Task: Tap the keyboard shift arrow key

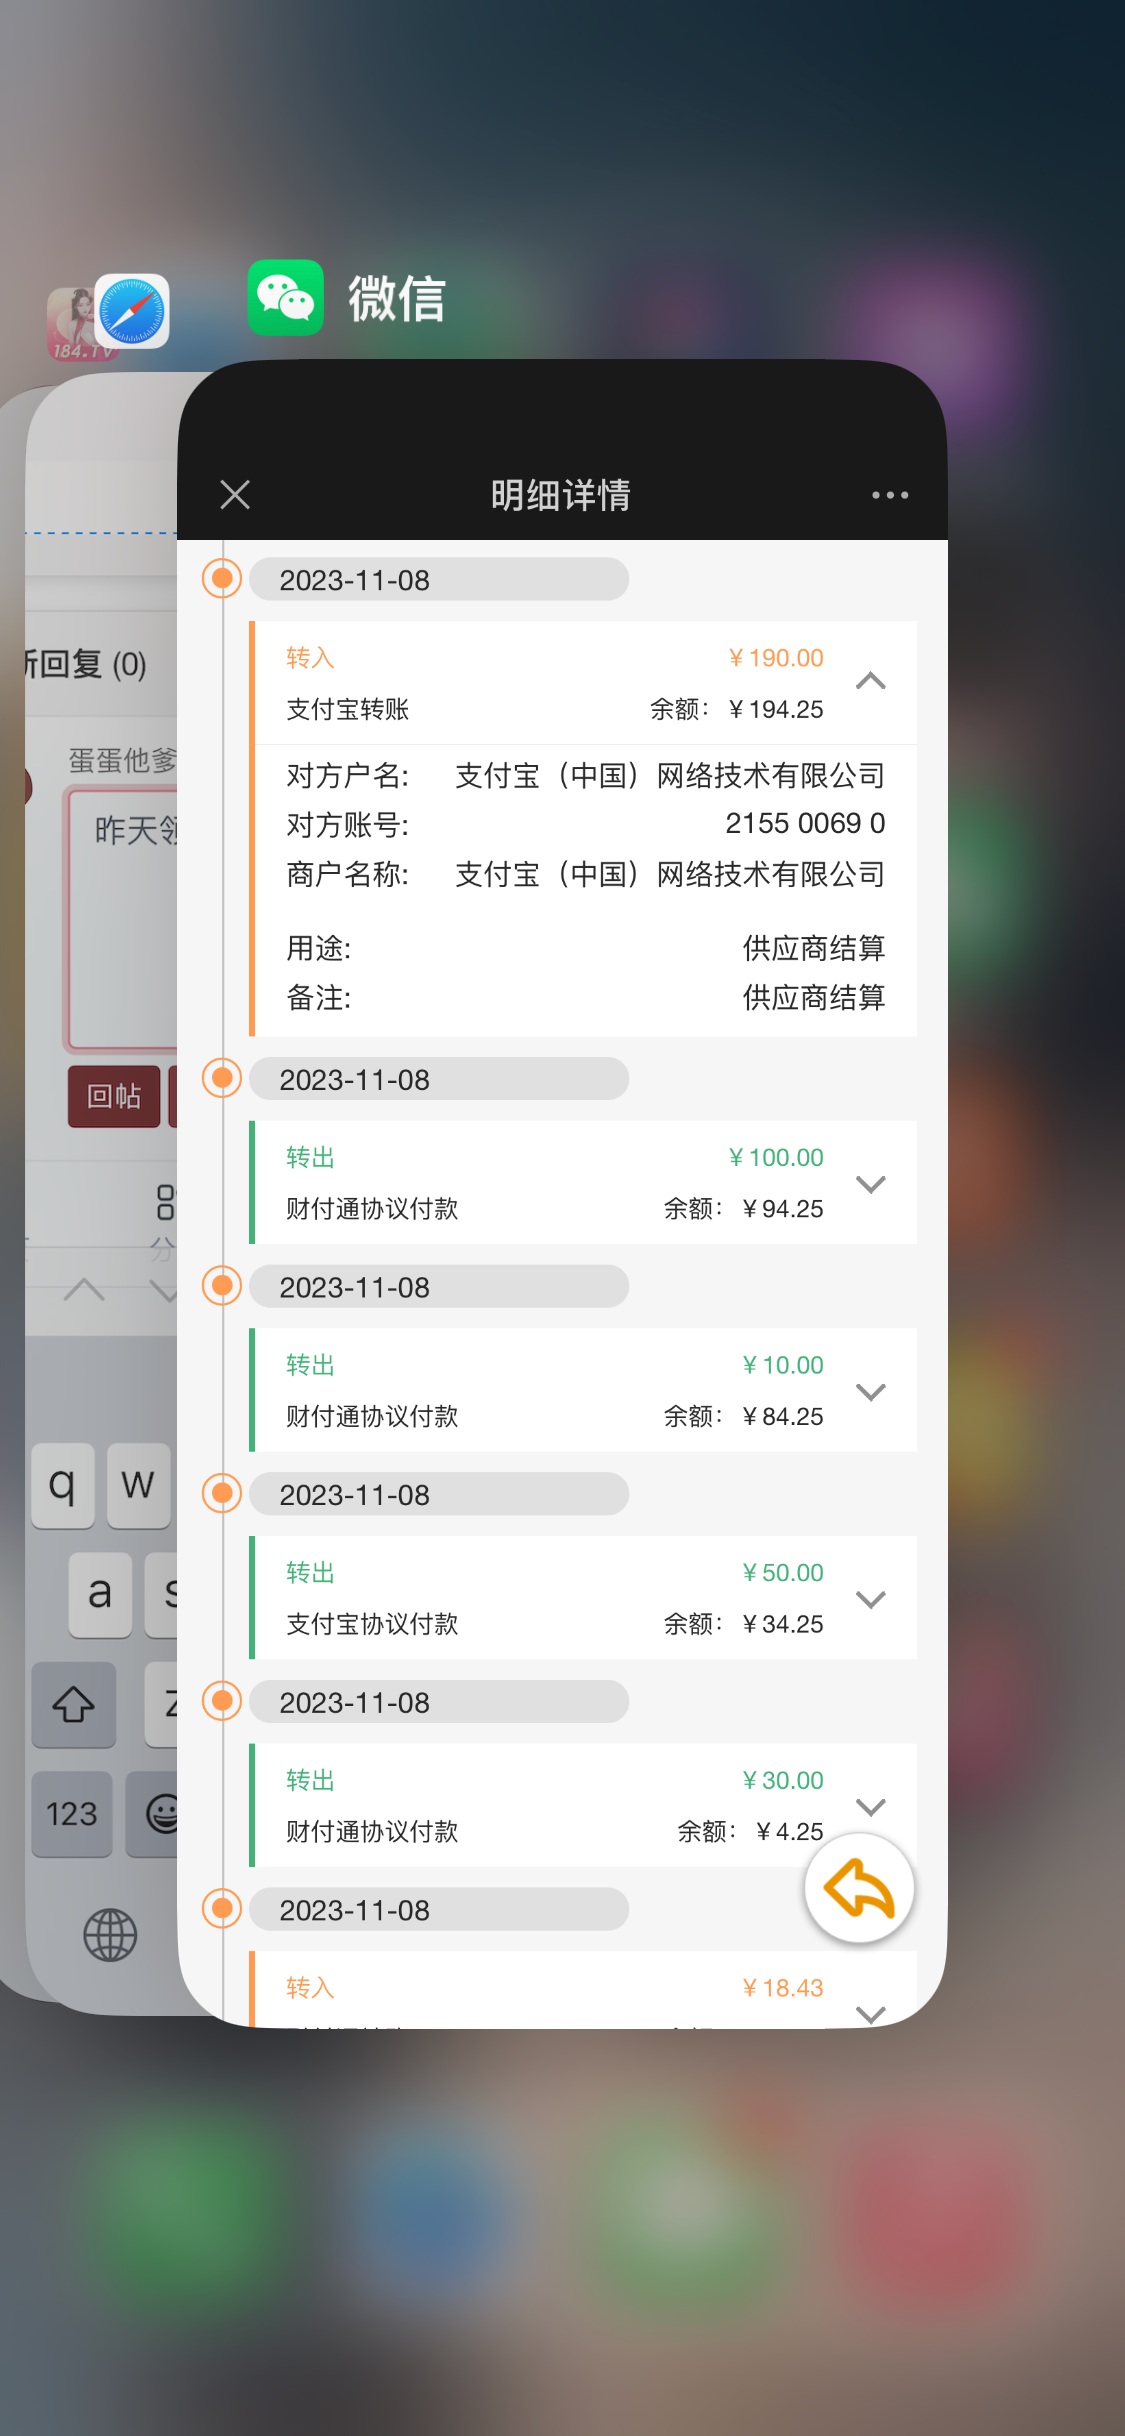Action: pyautogui.click(x=74, y=1705)
